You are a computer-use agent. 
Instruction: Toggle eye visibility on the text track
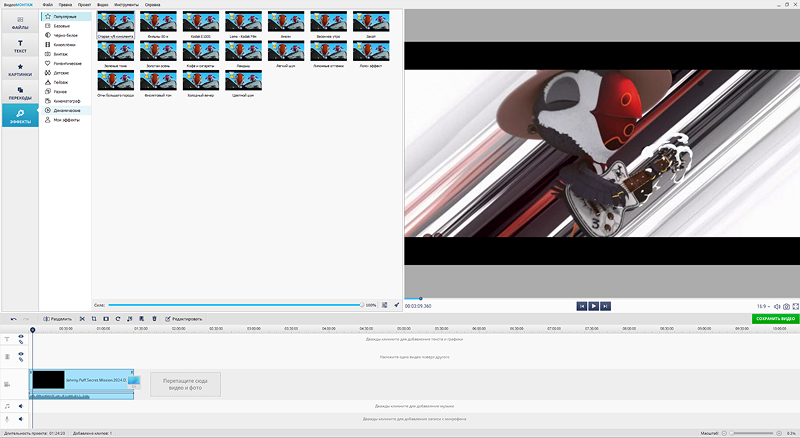point(21,336)
